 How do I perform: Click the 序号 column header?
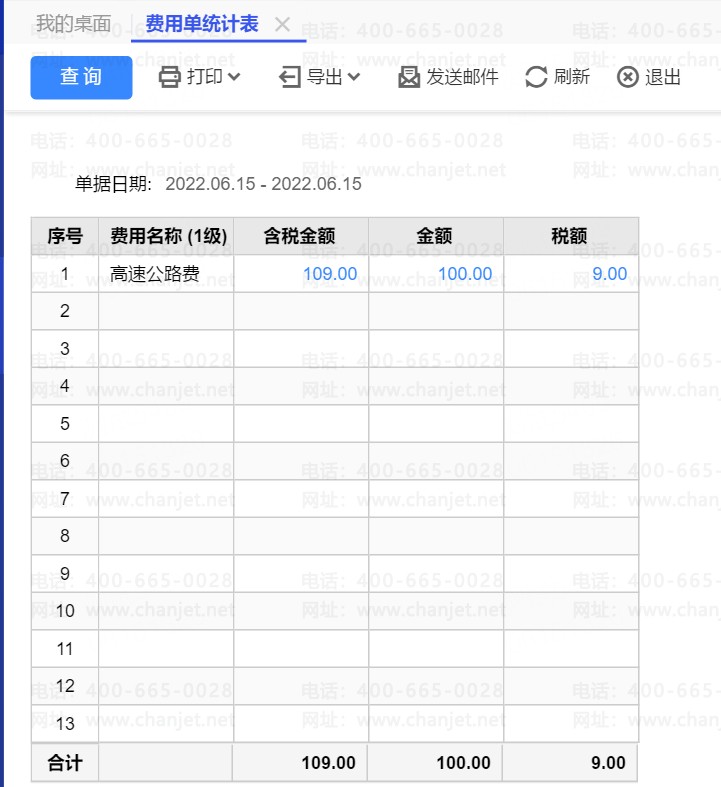(x=65, y=236)
